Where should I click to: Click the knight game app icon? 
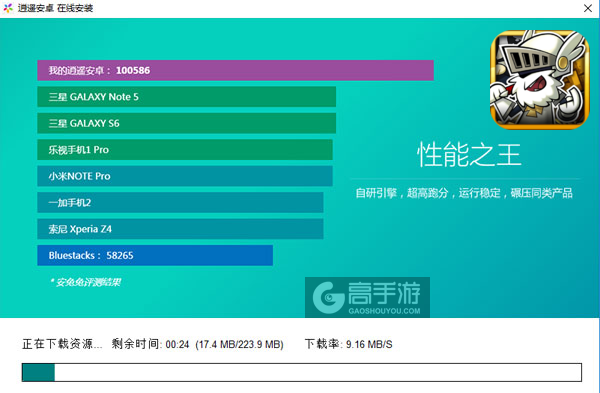point(540,80)
